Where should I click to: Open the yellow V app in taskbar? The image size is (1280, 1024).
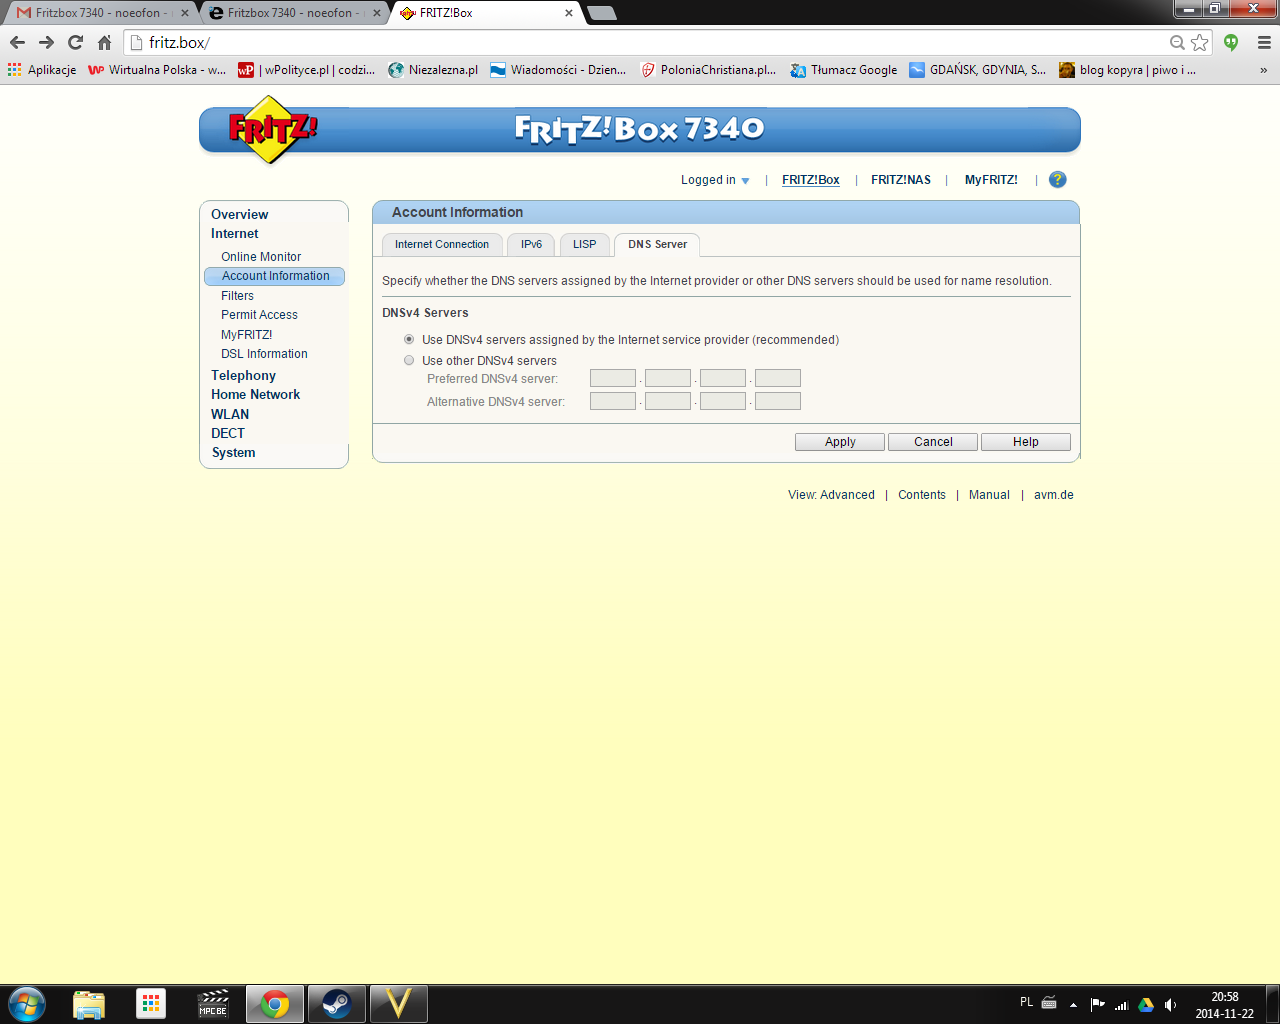coord(399,1004)
